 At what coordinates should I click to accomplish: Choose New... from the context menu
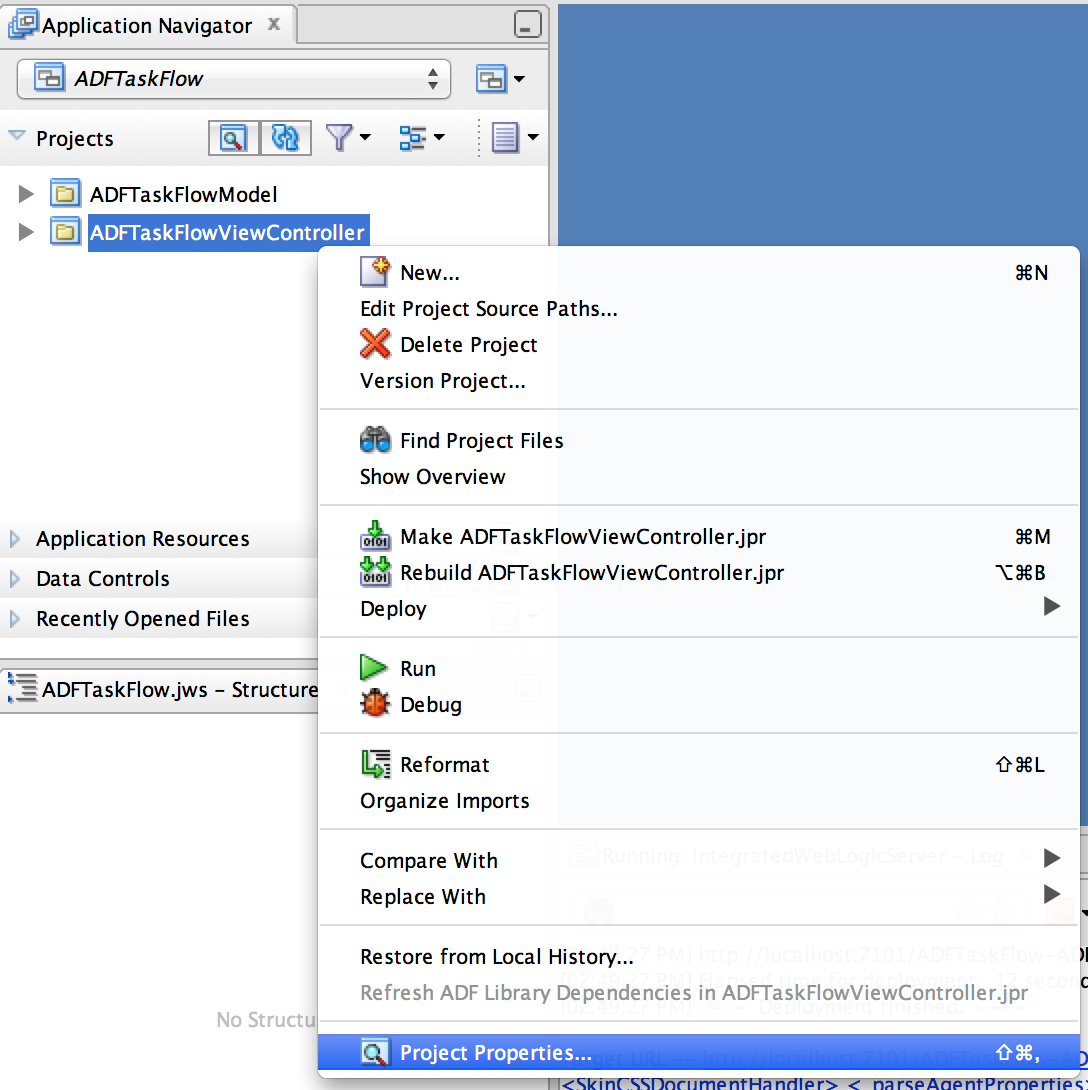[x=699, y=272]
